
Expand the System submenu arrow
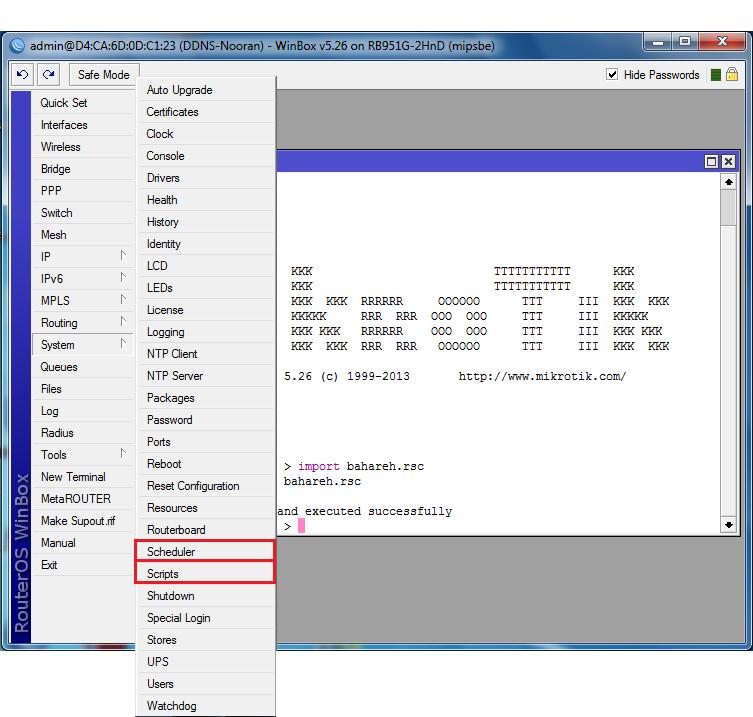[123, 344]
